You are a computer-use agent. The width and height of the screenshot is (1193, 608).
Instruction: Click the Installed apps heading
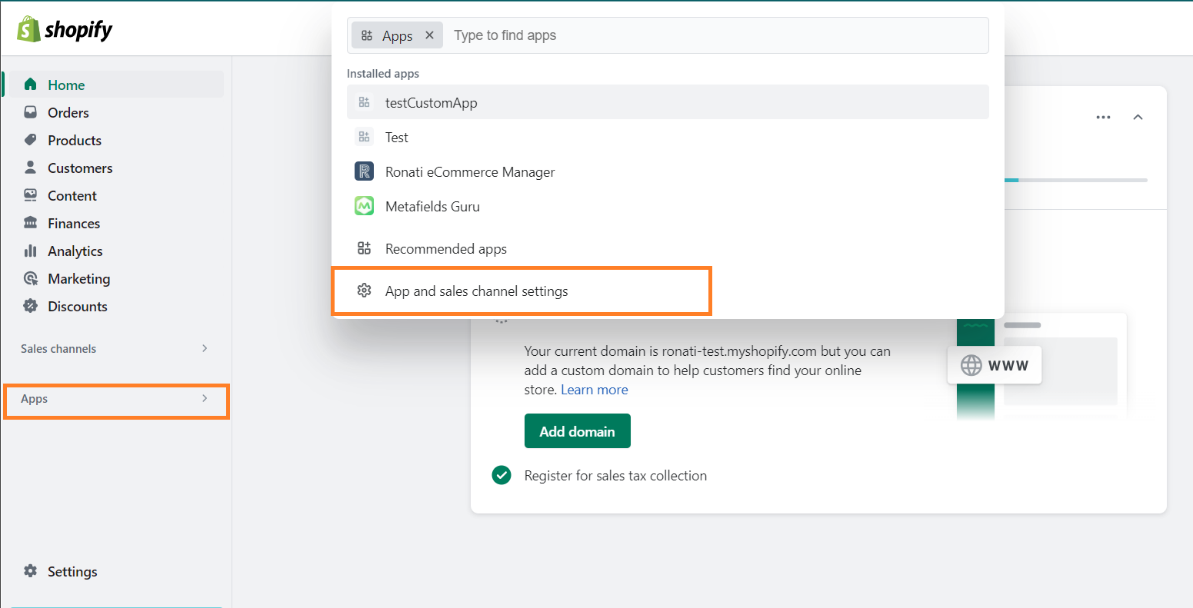point(383,74)
